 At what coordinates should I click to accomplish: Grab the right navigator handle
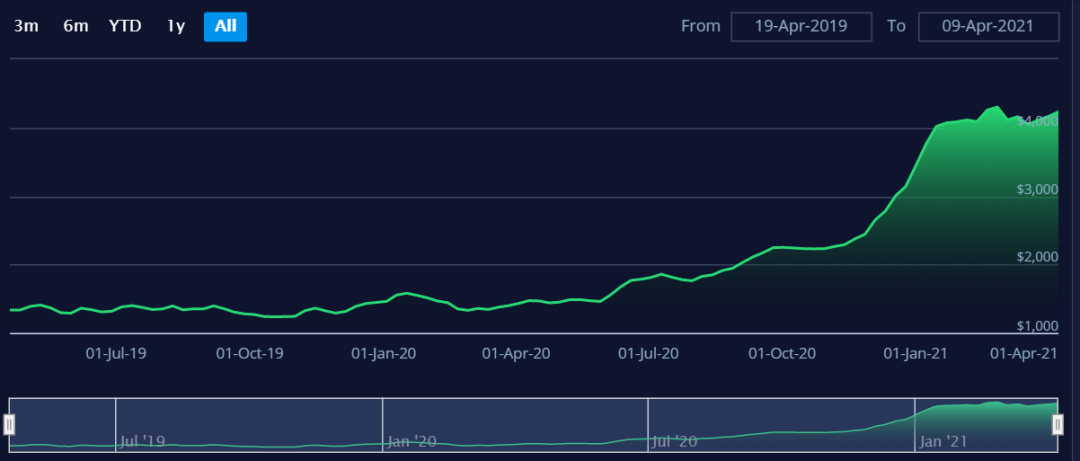1057,426
